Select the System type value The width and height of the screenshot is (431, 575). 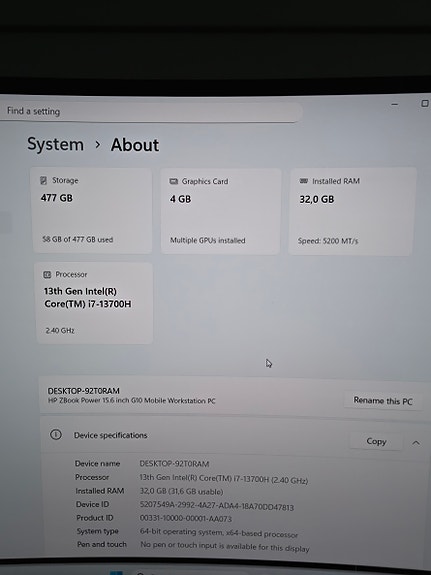tap(219, 533)
